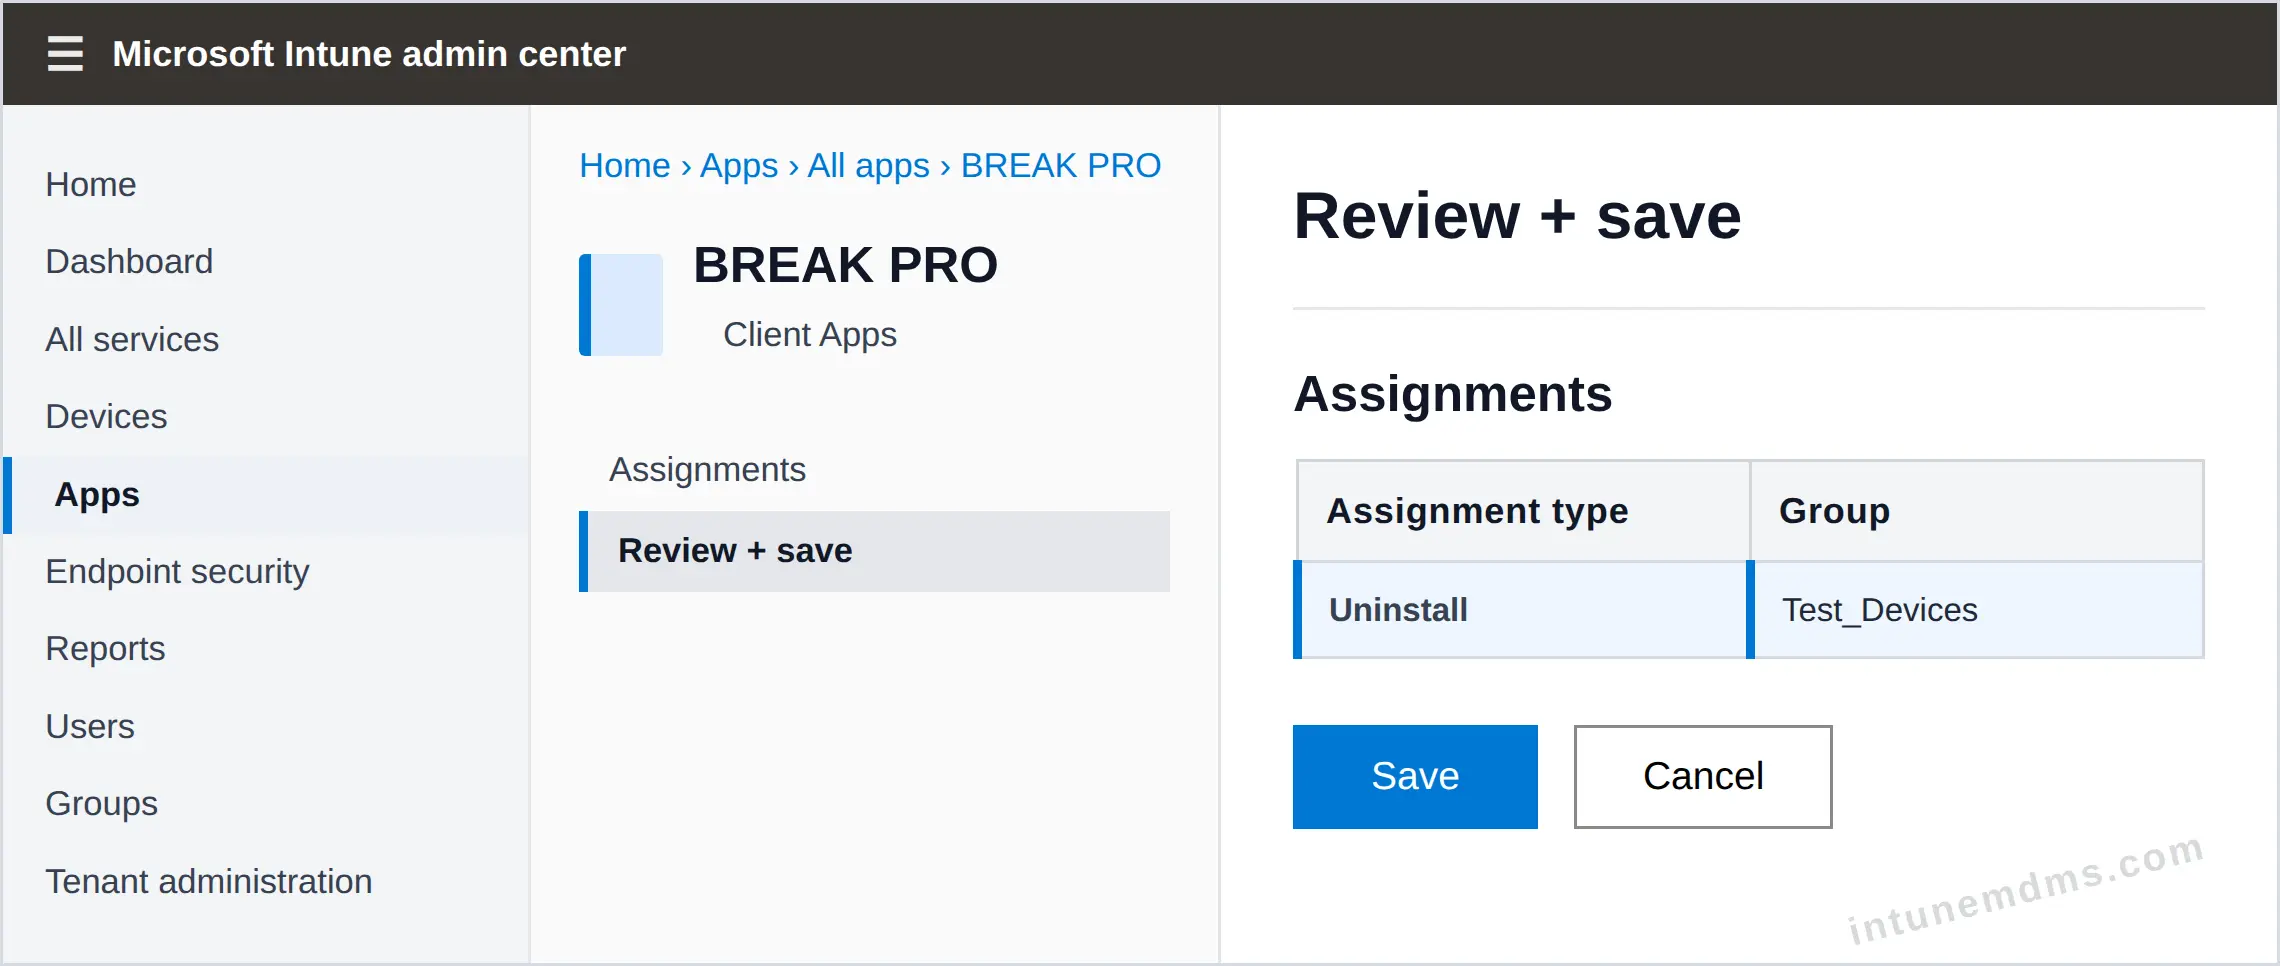This screenshot has height=966, width=2280.
Task: Open Tenant administration
Action: pyautogui.click(x=209, y=882)
